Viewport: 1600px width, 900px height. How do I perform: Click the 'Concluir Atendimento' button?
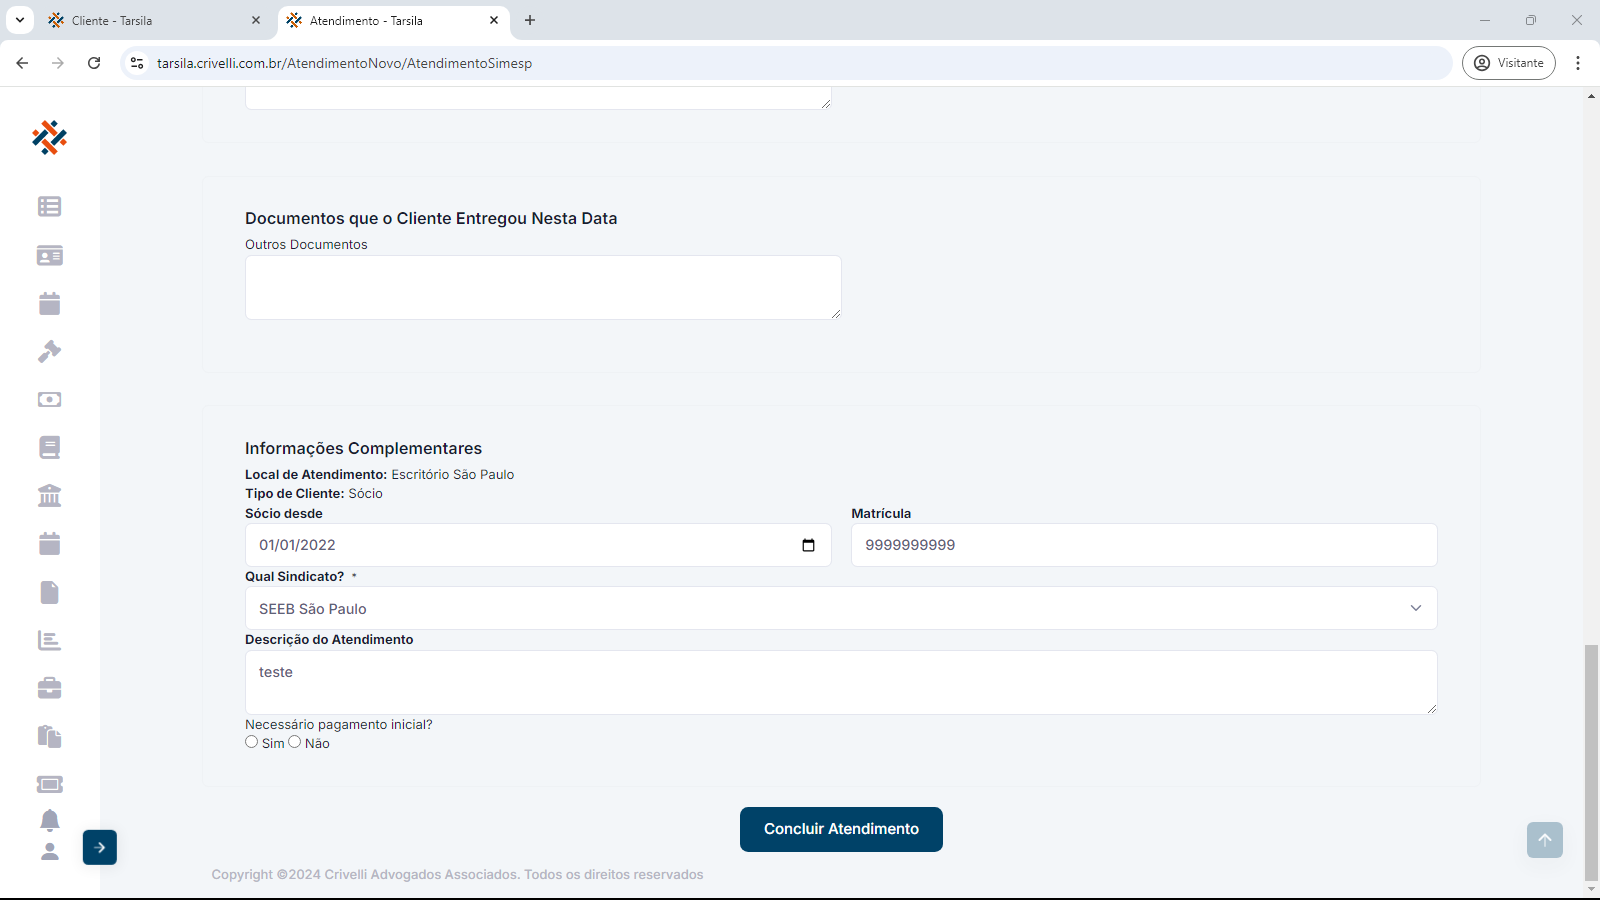tap(841, 829)
